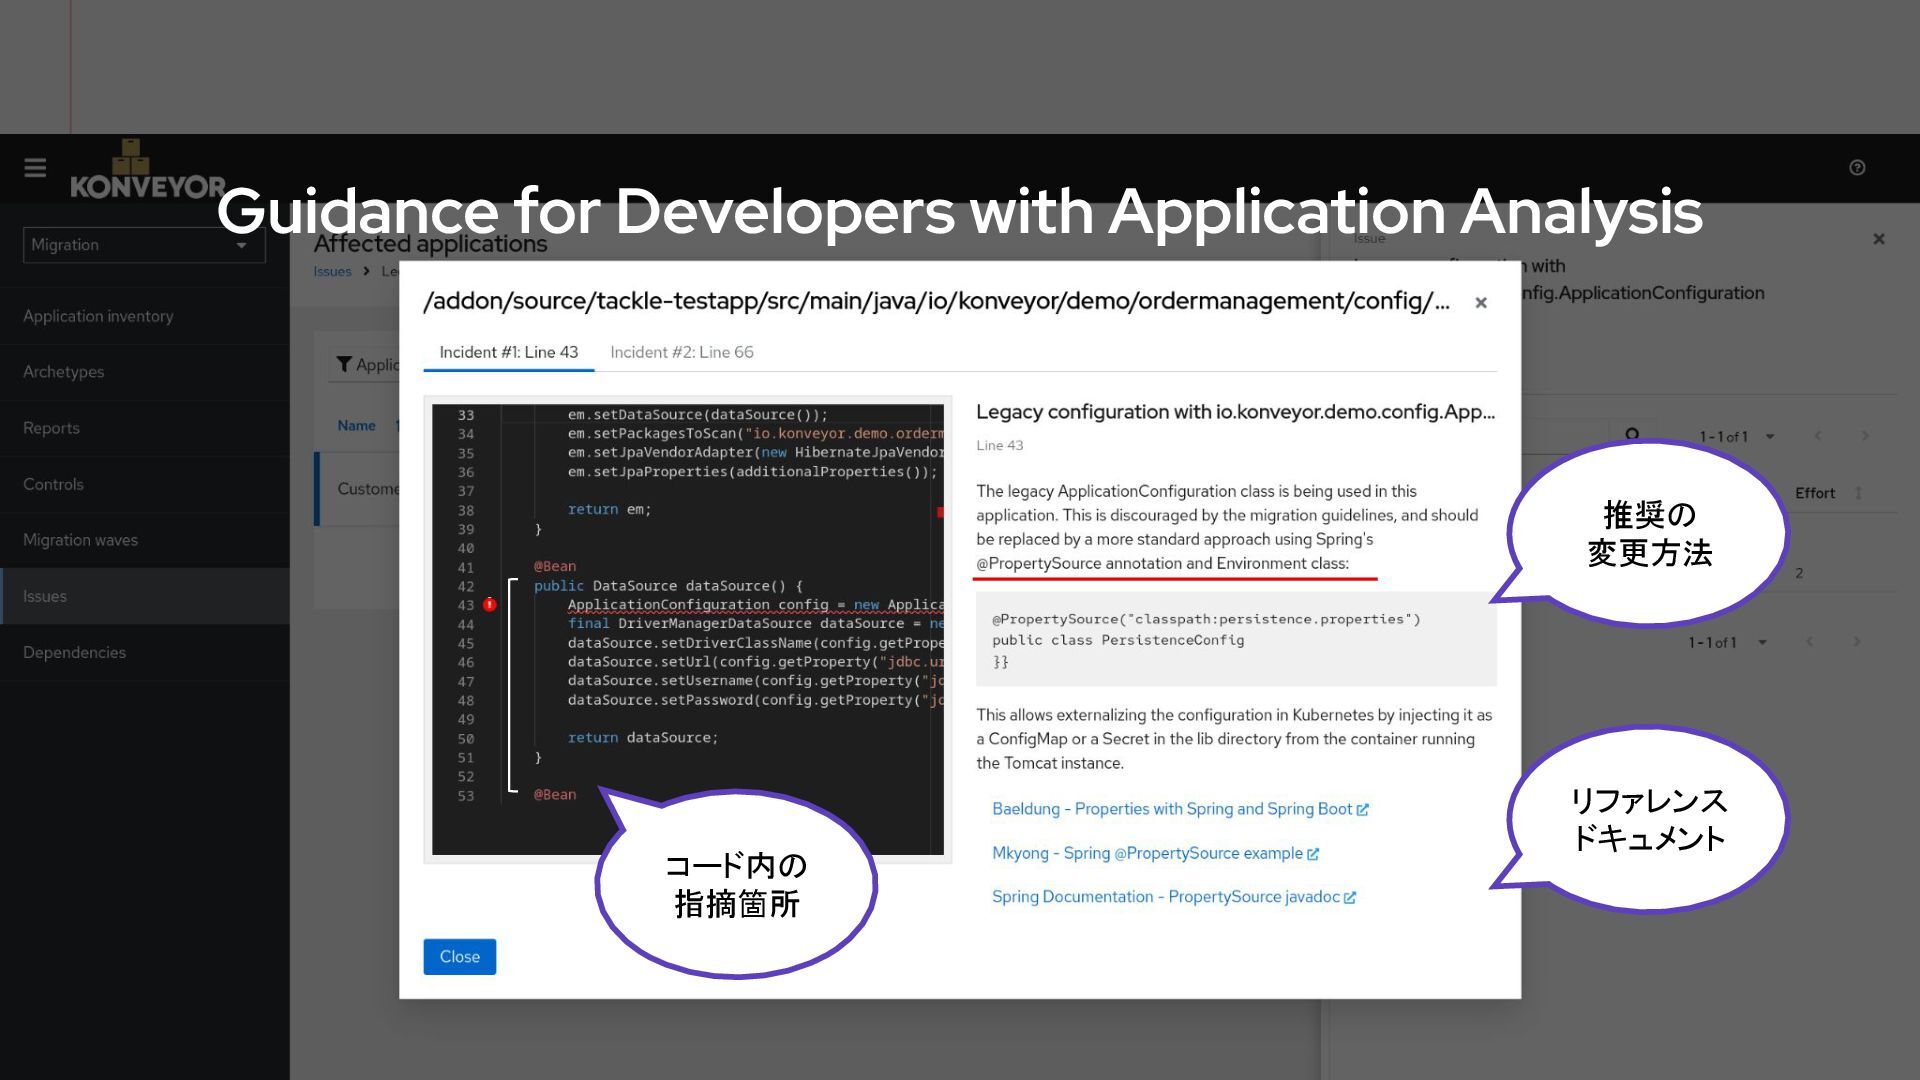1920x1080 pixels.
Task: Click the red error marker on line 43
Action: 490,605
